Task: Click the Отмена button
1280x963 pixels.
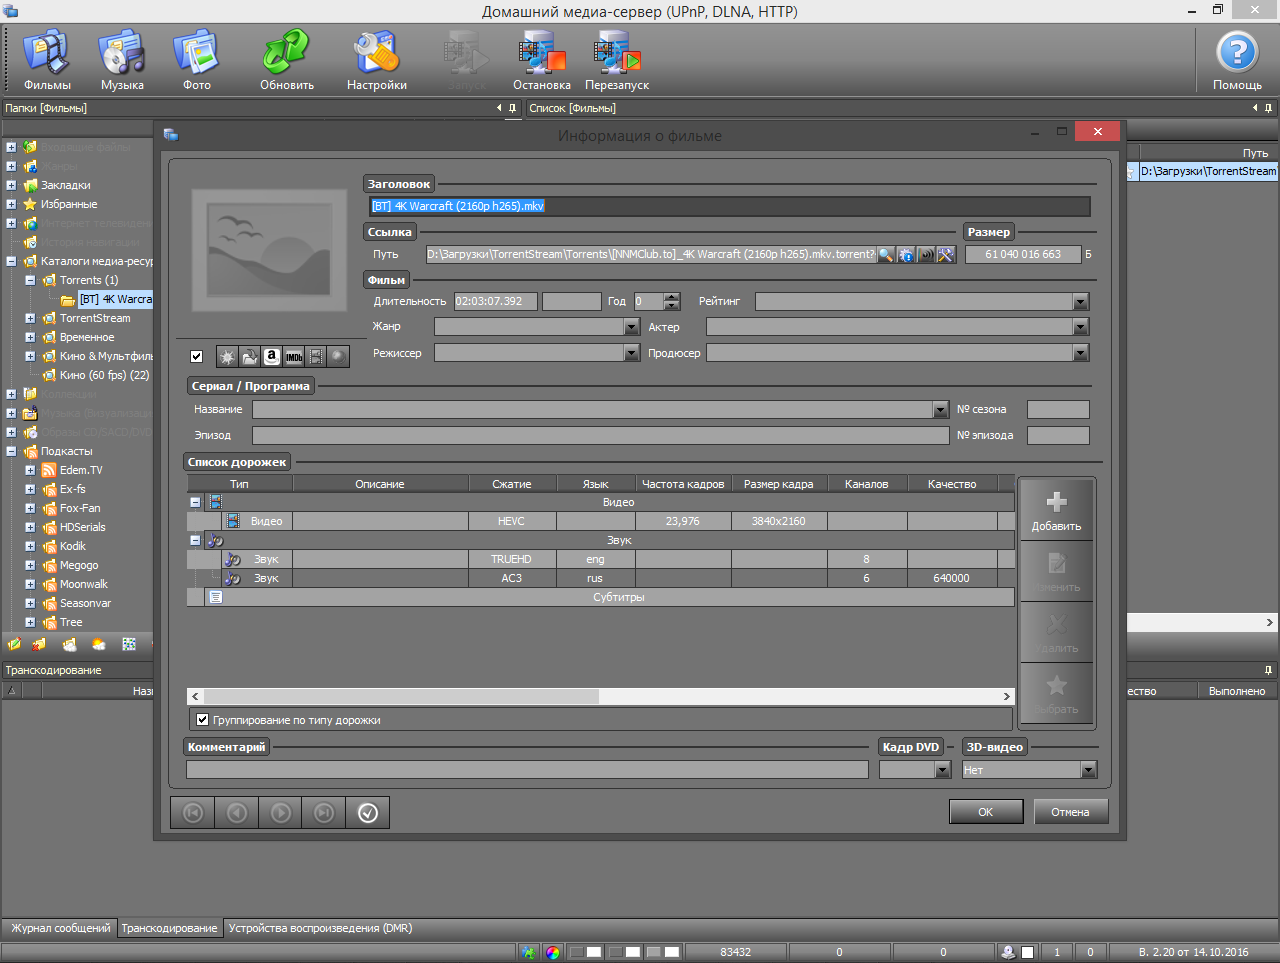Action: (1070, 812)
